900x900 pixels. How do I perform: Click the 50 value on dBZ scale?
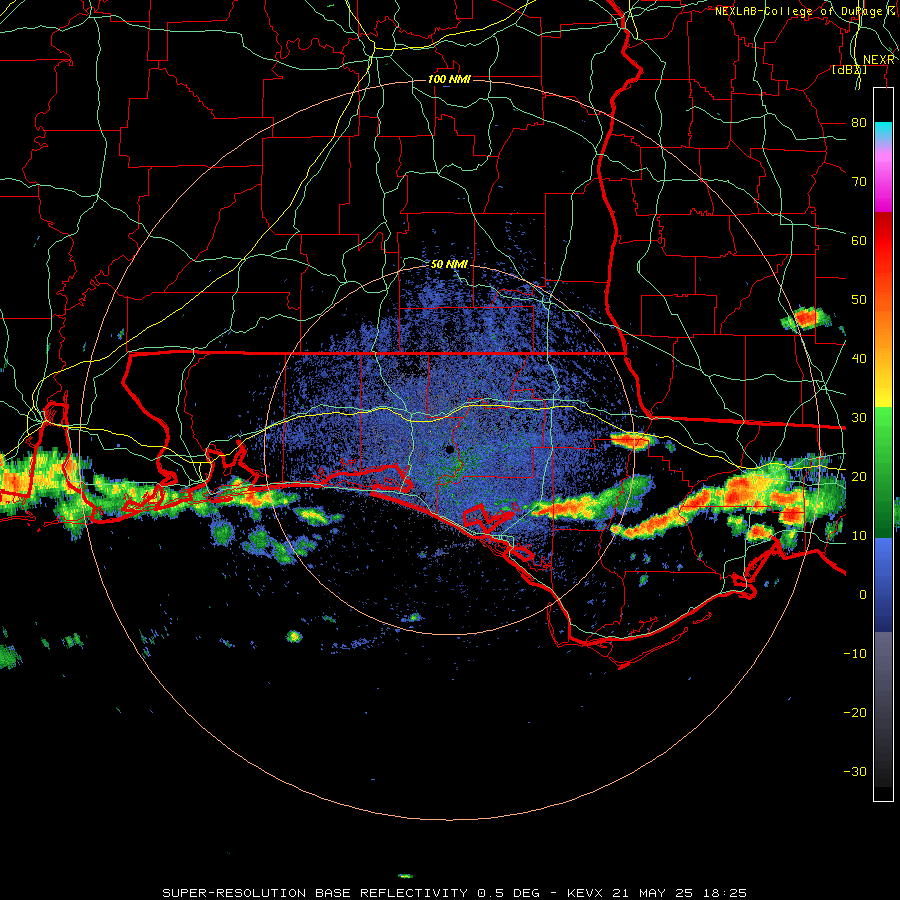coord(859,300)
